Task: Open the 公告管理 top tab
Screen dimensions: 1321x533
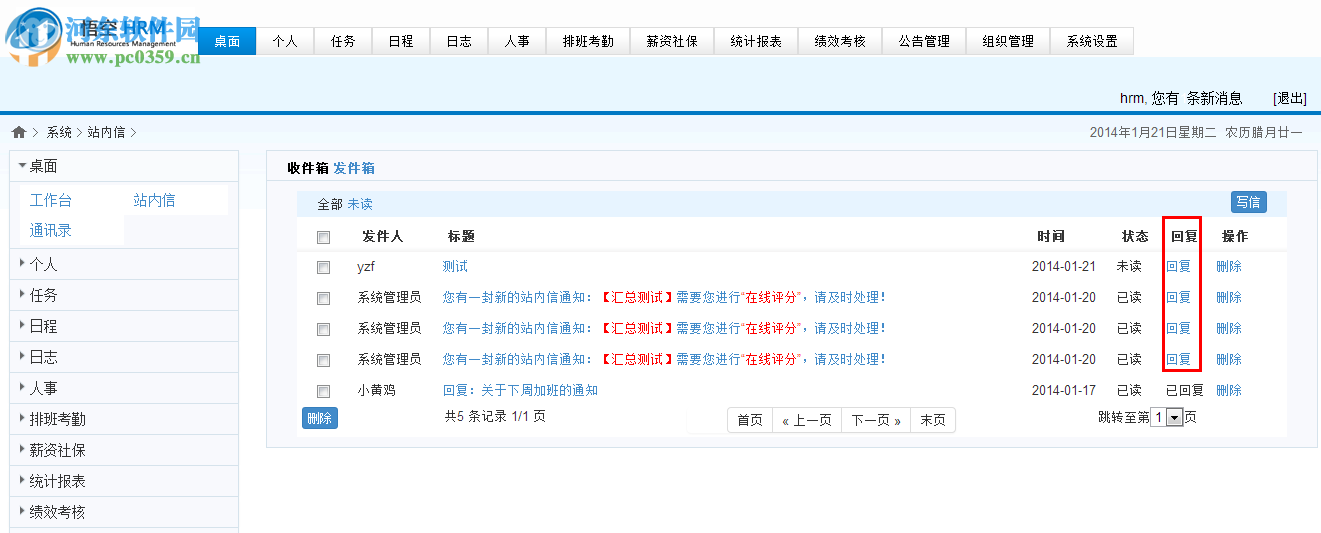Action: pos(925,41)
